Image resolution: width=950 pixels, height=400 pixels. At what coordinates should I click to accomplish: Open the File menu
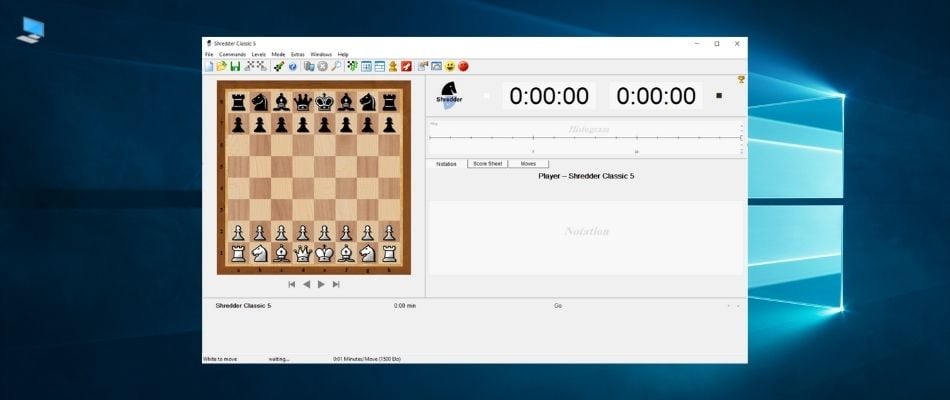209,55
